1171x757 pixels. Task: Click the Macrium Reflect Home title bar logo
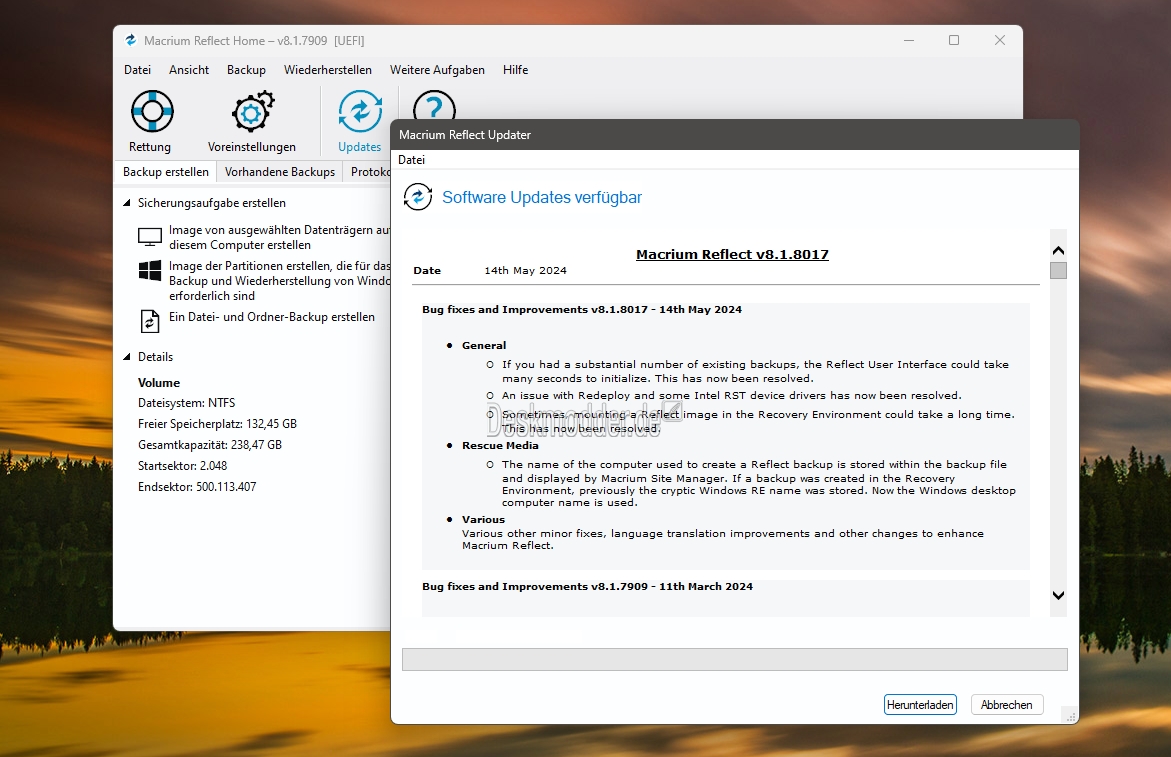tap(131, 40)
